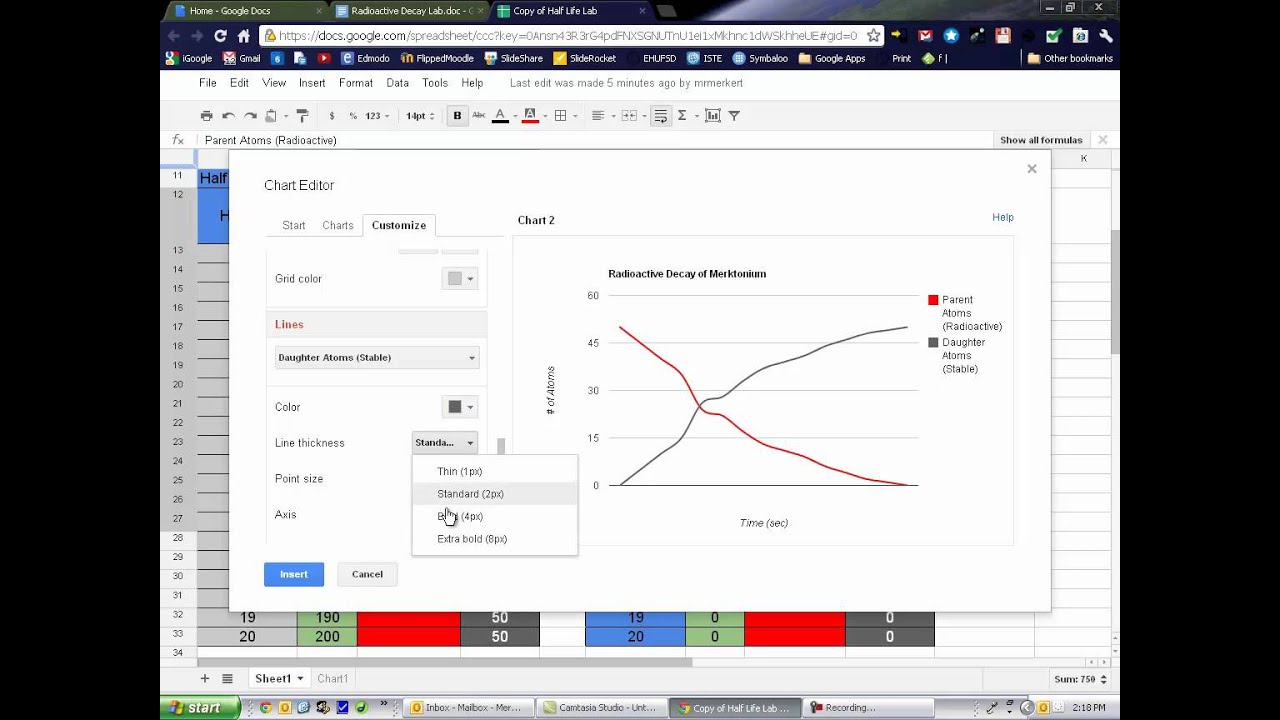Viewport: 1280px width, 720px height.
Task: Open the line Color swatch picker
Action: pos(459,407)
